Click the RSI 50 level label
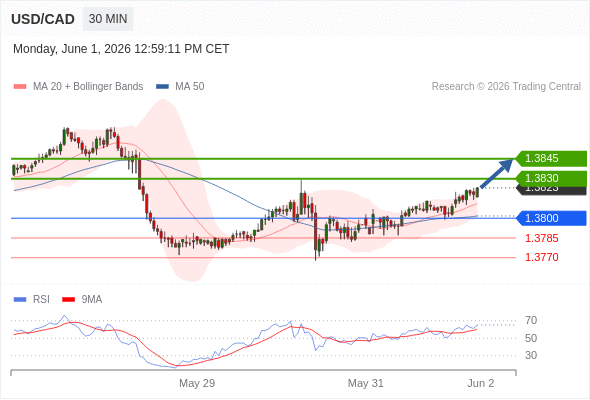Screen dimensions: 590x400 [x=531, y=338]
